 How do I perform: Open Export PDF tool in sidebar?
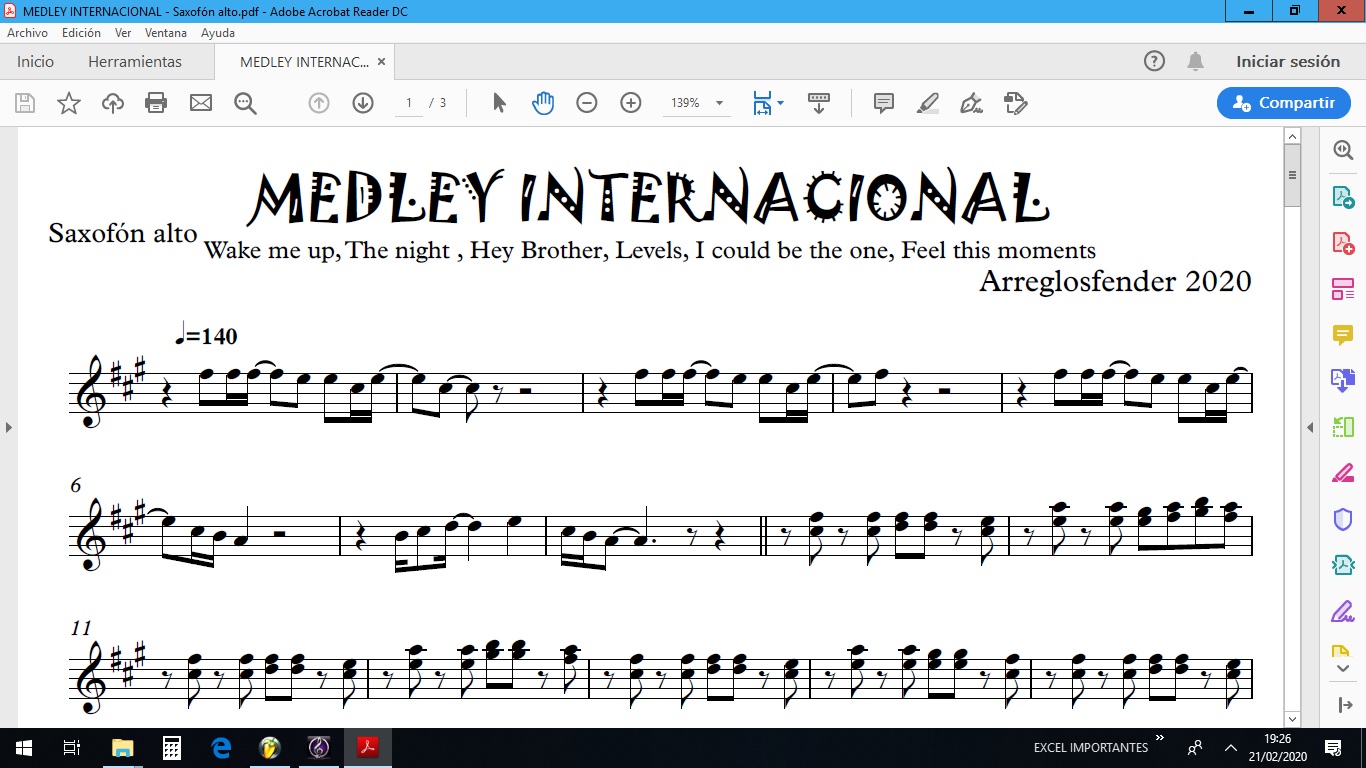pyautogui.click(x=1343, y=196)
